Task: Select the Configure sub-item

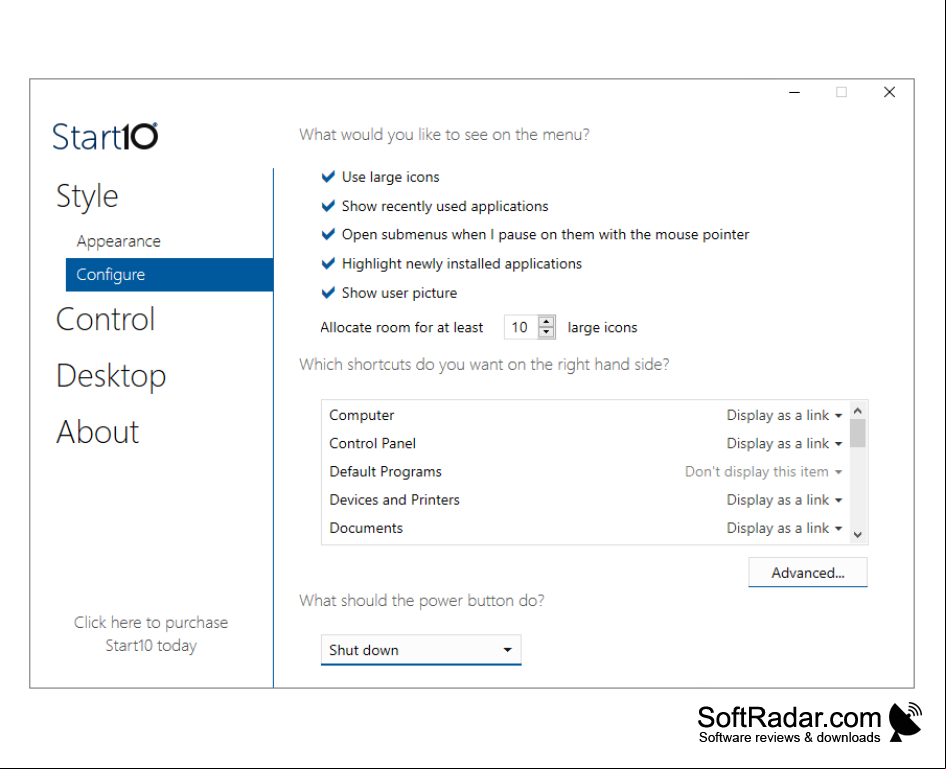Action: point(170,275)
